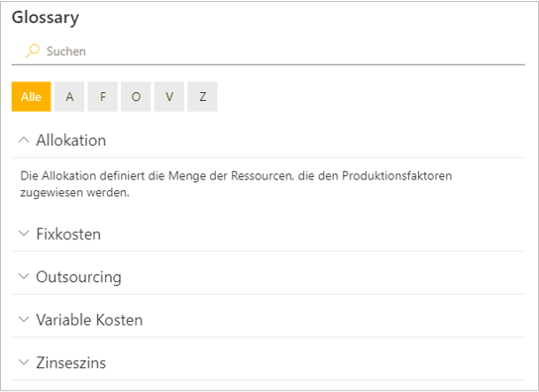Filter glossary by letter O

136,97
